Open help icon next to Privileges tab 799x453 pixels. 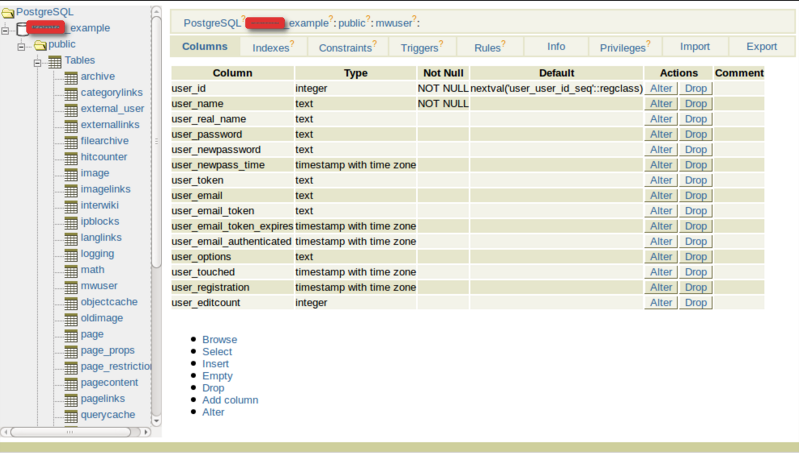[x=648, y=43]
